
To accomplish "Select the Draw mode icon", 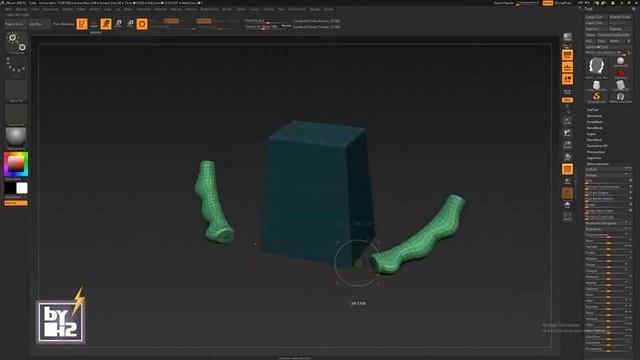I will tap(94, 24).
